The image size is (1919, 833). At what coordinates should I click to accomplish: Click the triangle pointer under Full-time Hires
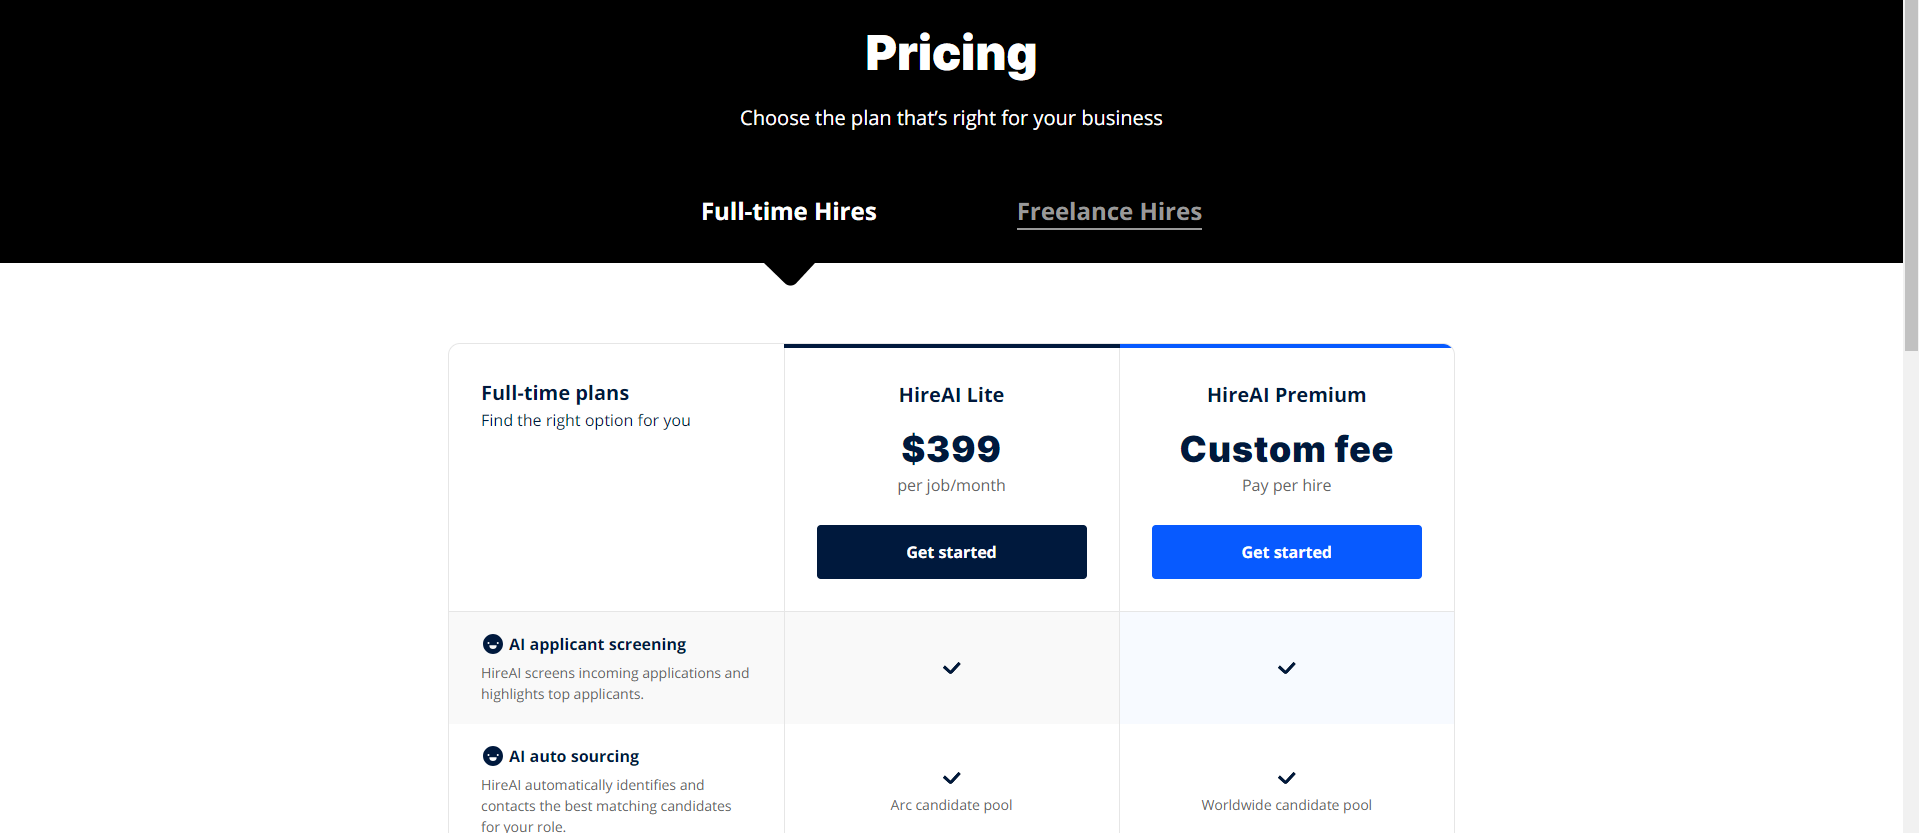point(789,274)
